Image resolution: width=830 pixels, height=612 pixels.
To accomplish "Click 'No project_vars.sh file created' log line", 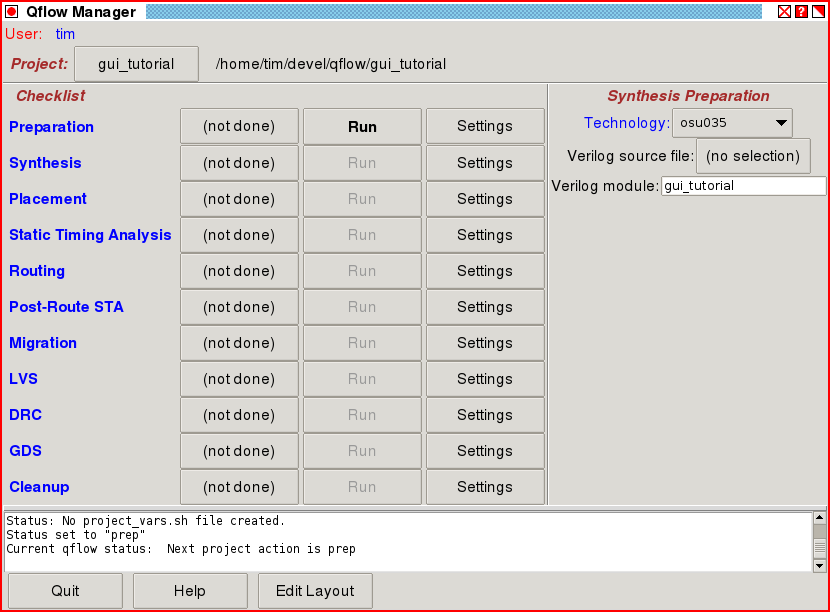I will (x=146, y=521).
